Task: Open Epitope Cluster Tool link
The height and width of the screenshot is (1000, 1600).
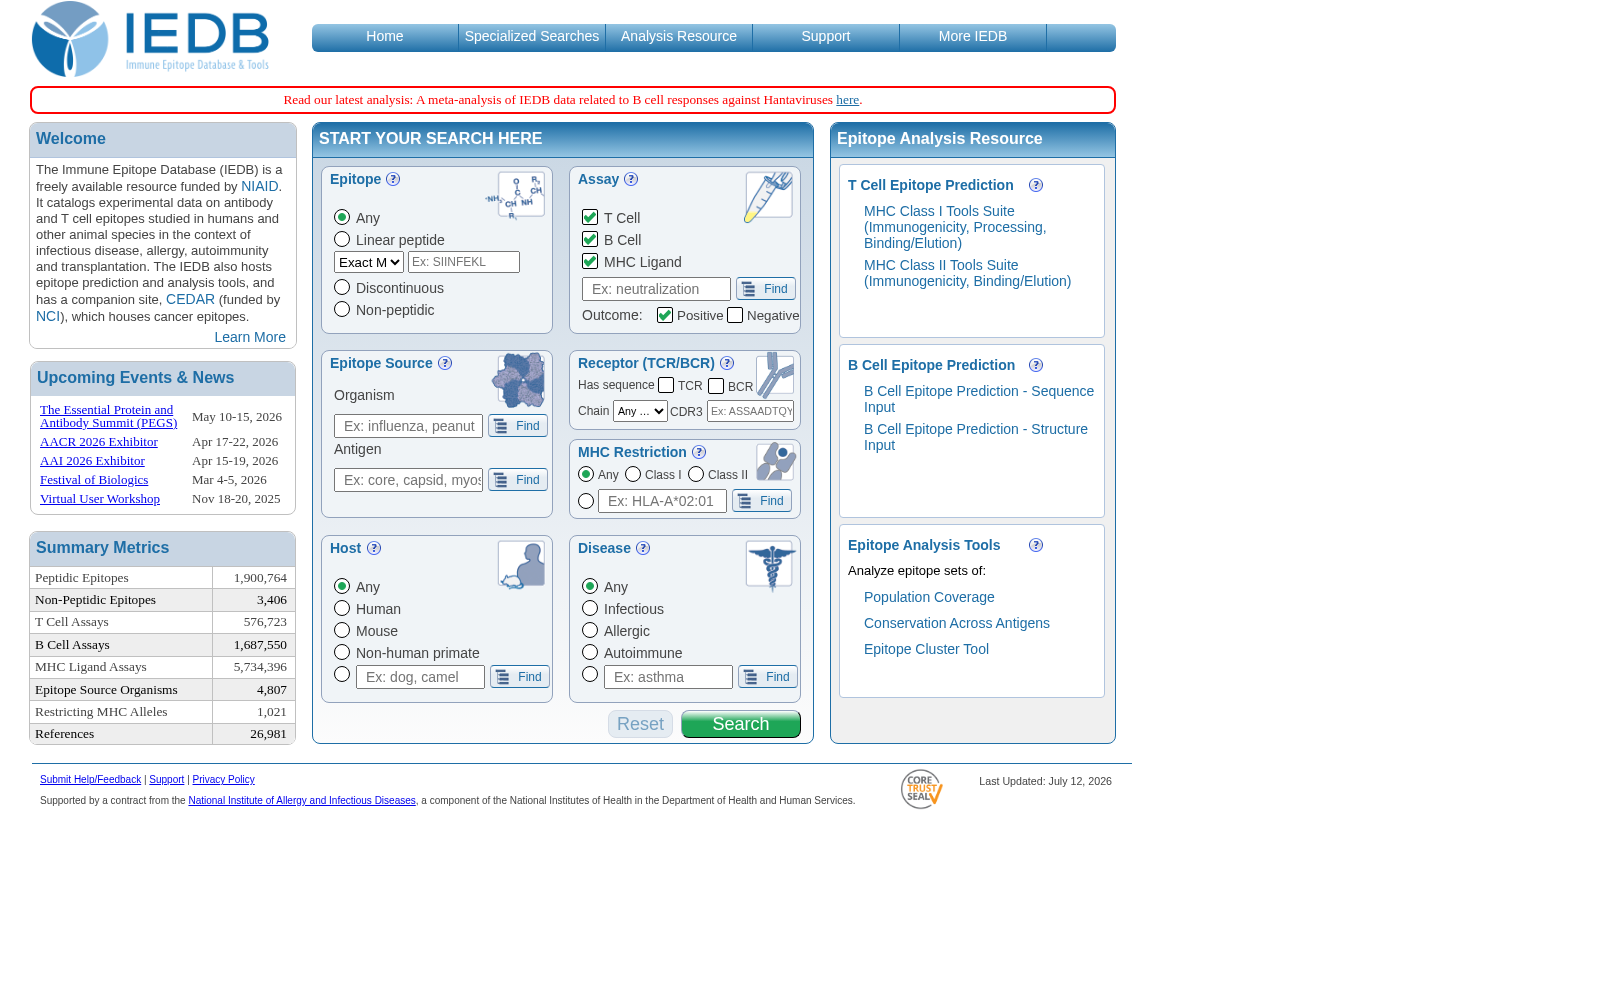Action: pyautogui.click(x=926, y=649)
